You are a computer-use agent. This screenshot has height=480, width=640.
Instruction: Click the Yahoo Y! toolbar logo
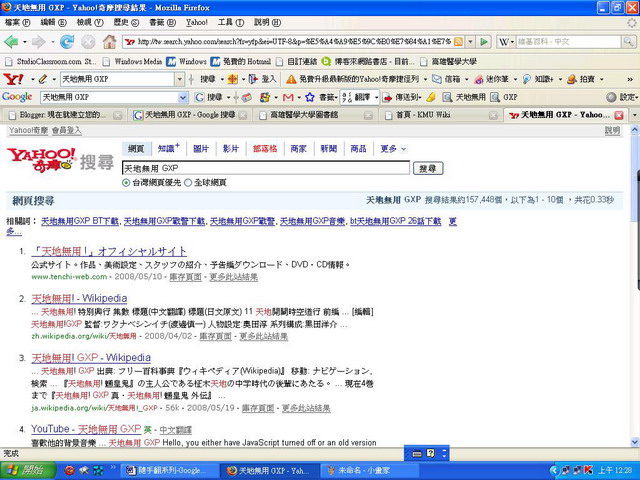[x=13, y=79]
